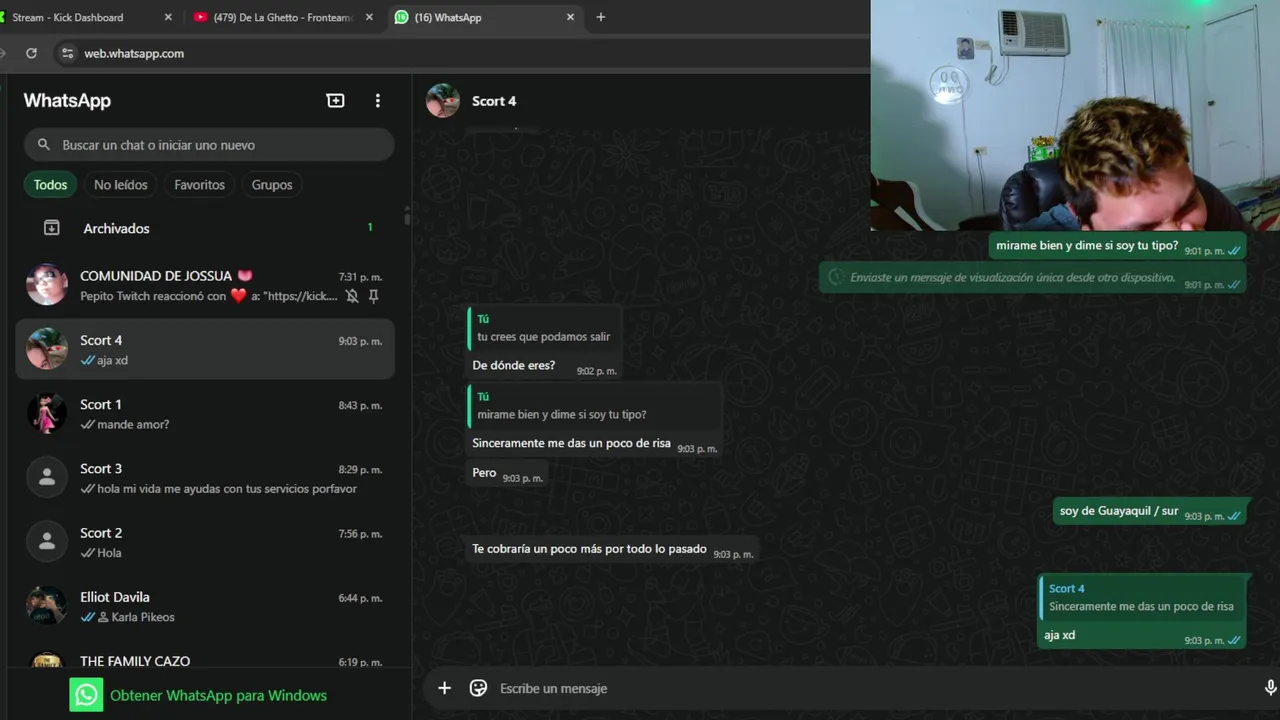Click message 'Te cobraría un poco más por todo lo pasado'

pyautogui.click(x=589, y=549)
